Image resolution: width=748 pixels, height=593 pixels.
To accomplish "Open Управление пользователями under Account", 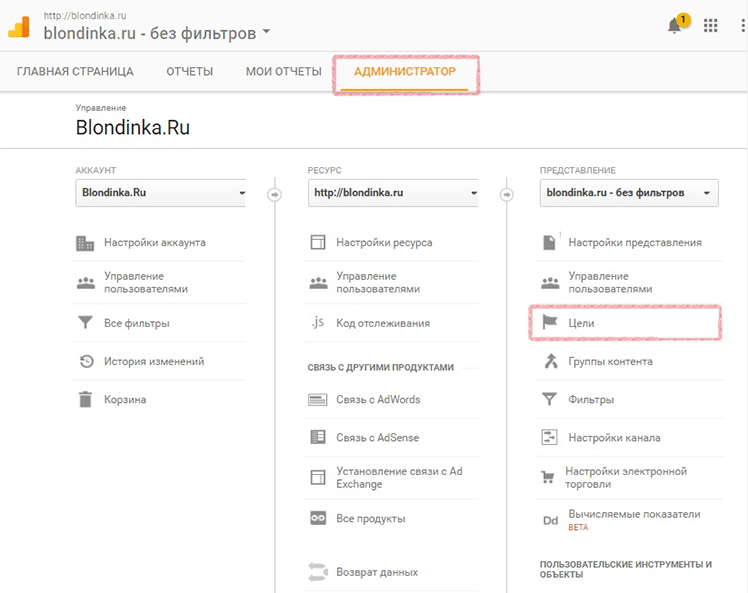I will pos(145,282).
